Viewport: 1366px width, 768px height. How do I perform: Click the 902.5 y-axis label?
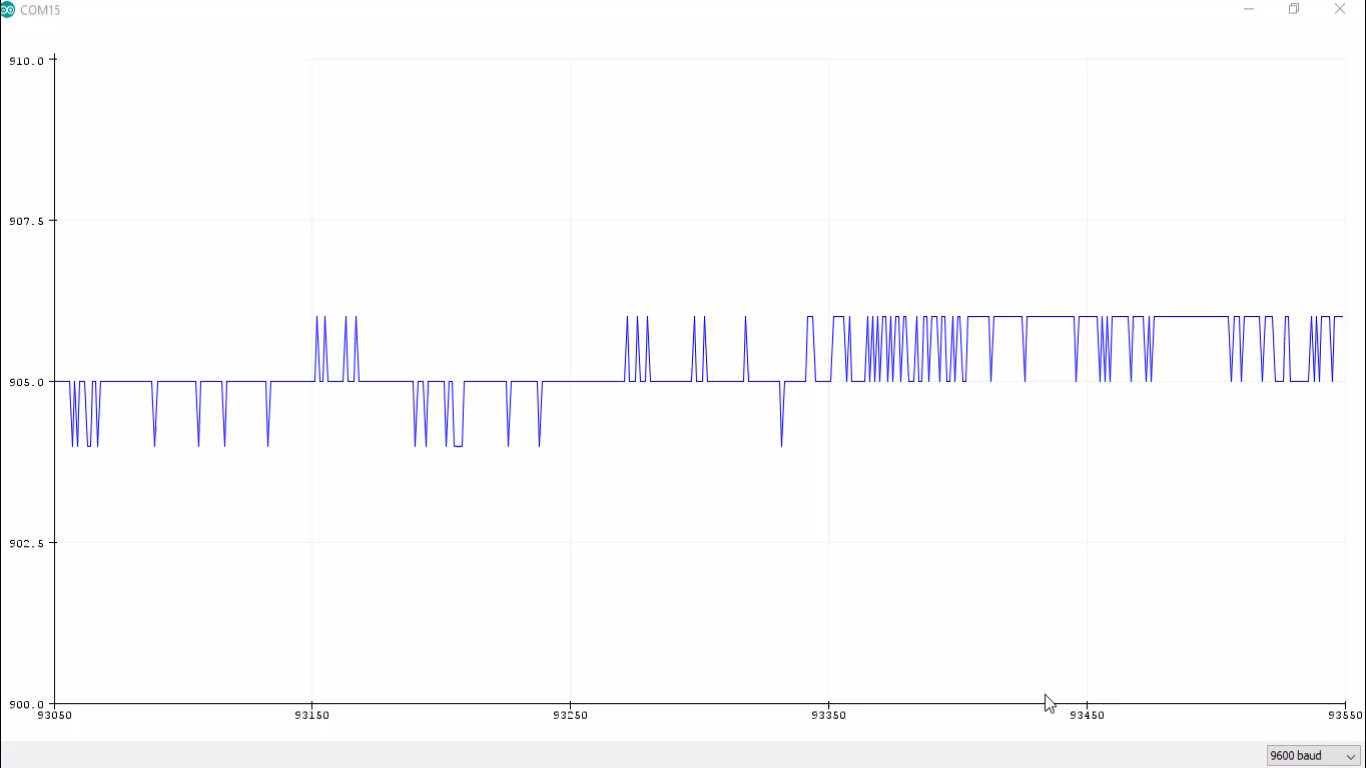coord(26,543)
